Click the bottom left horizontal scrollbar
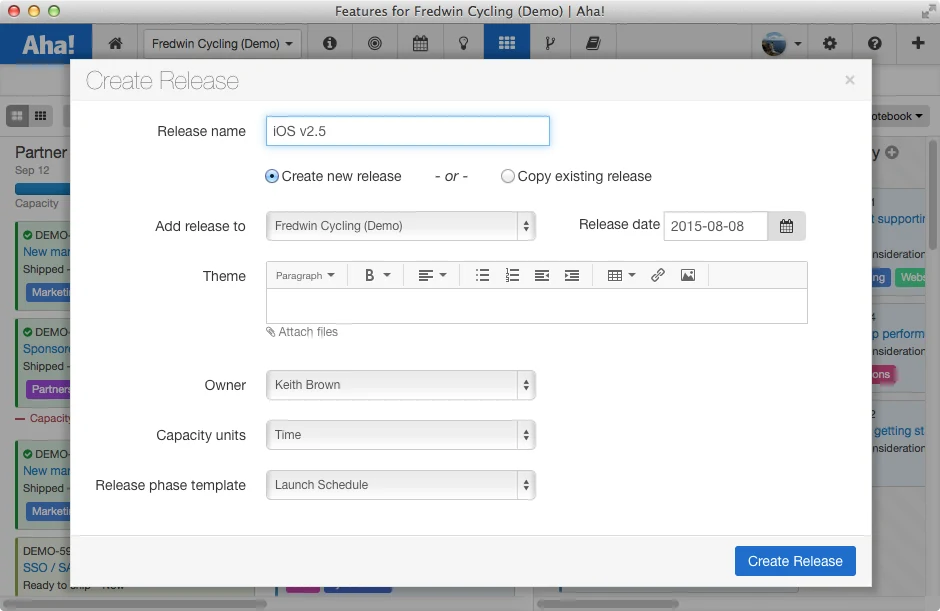The image size is (940, 611). (134, 604)
